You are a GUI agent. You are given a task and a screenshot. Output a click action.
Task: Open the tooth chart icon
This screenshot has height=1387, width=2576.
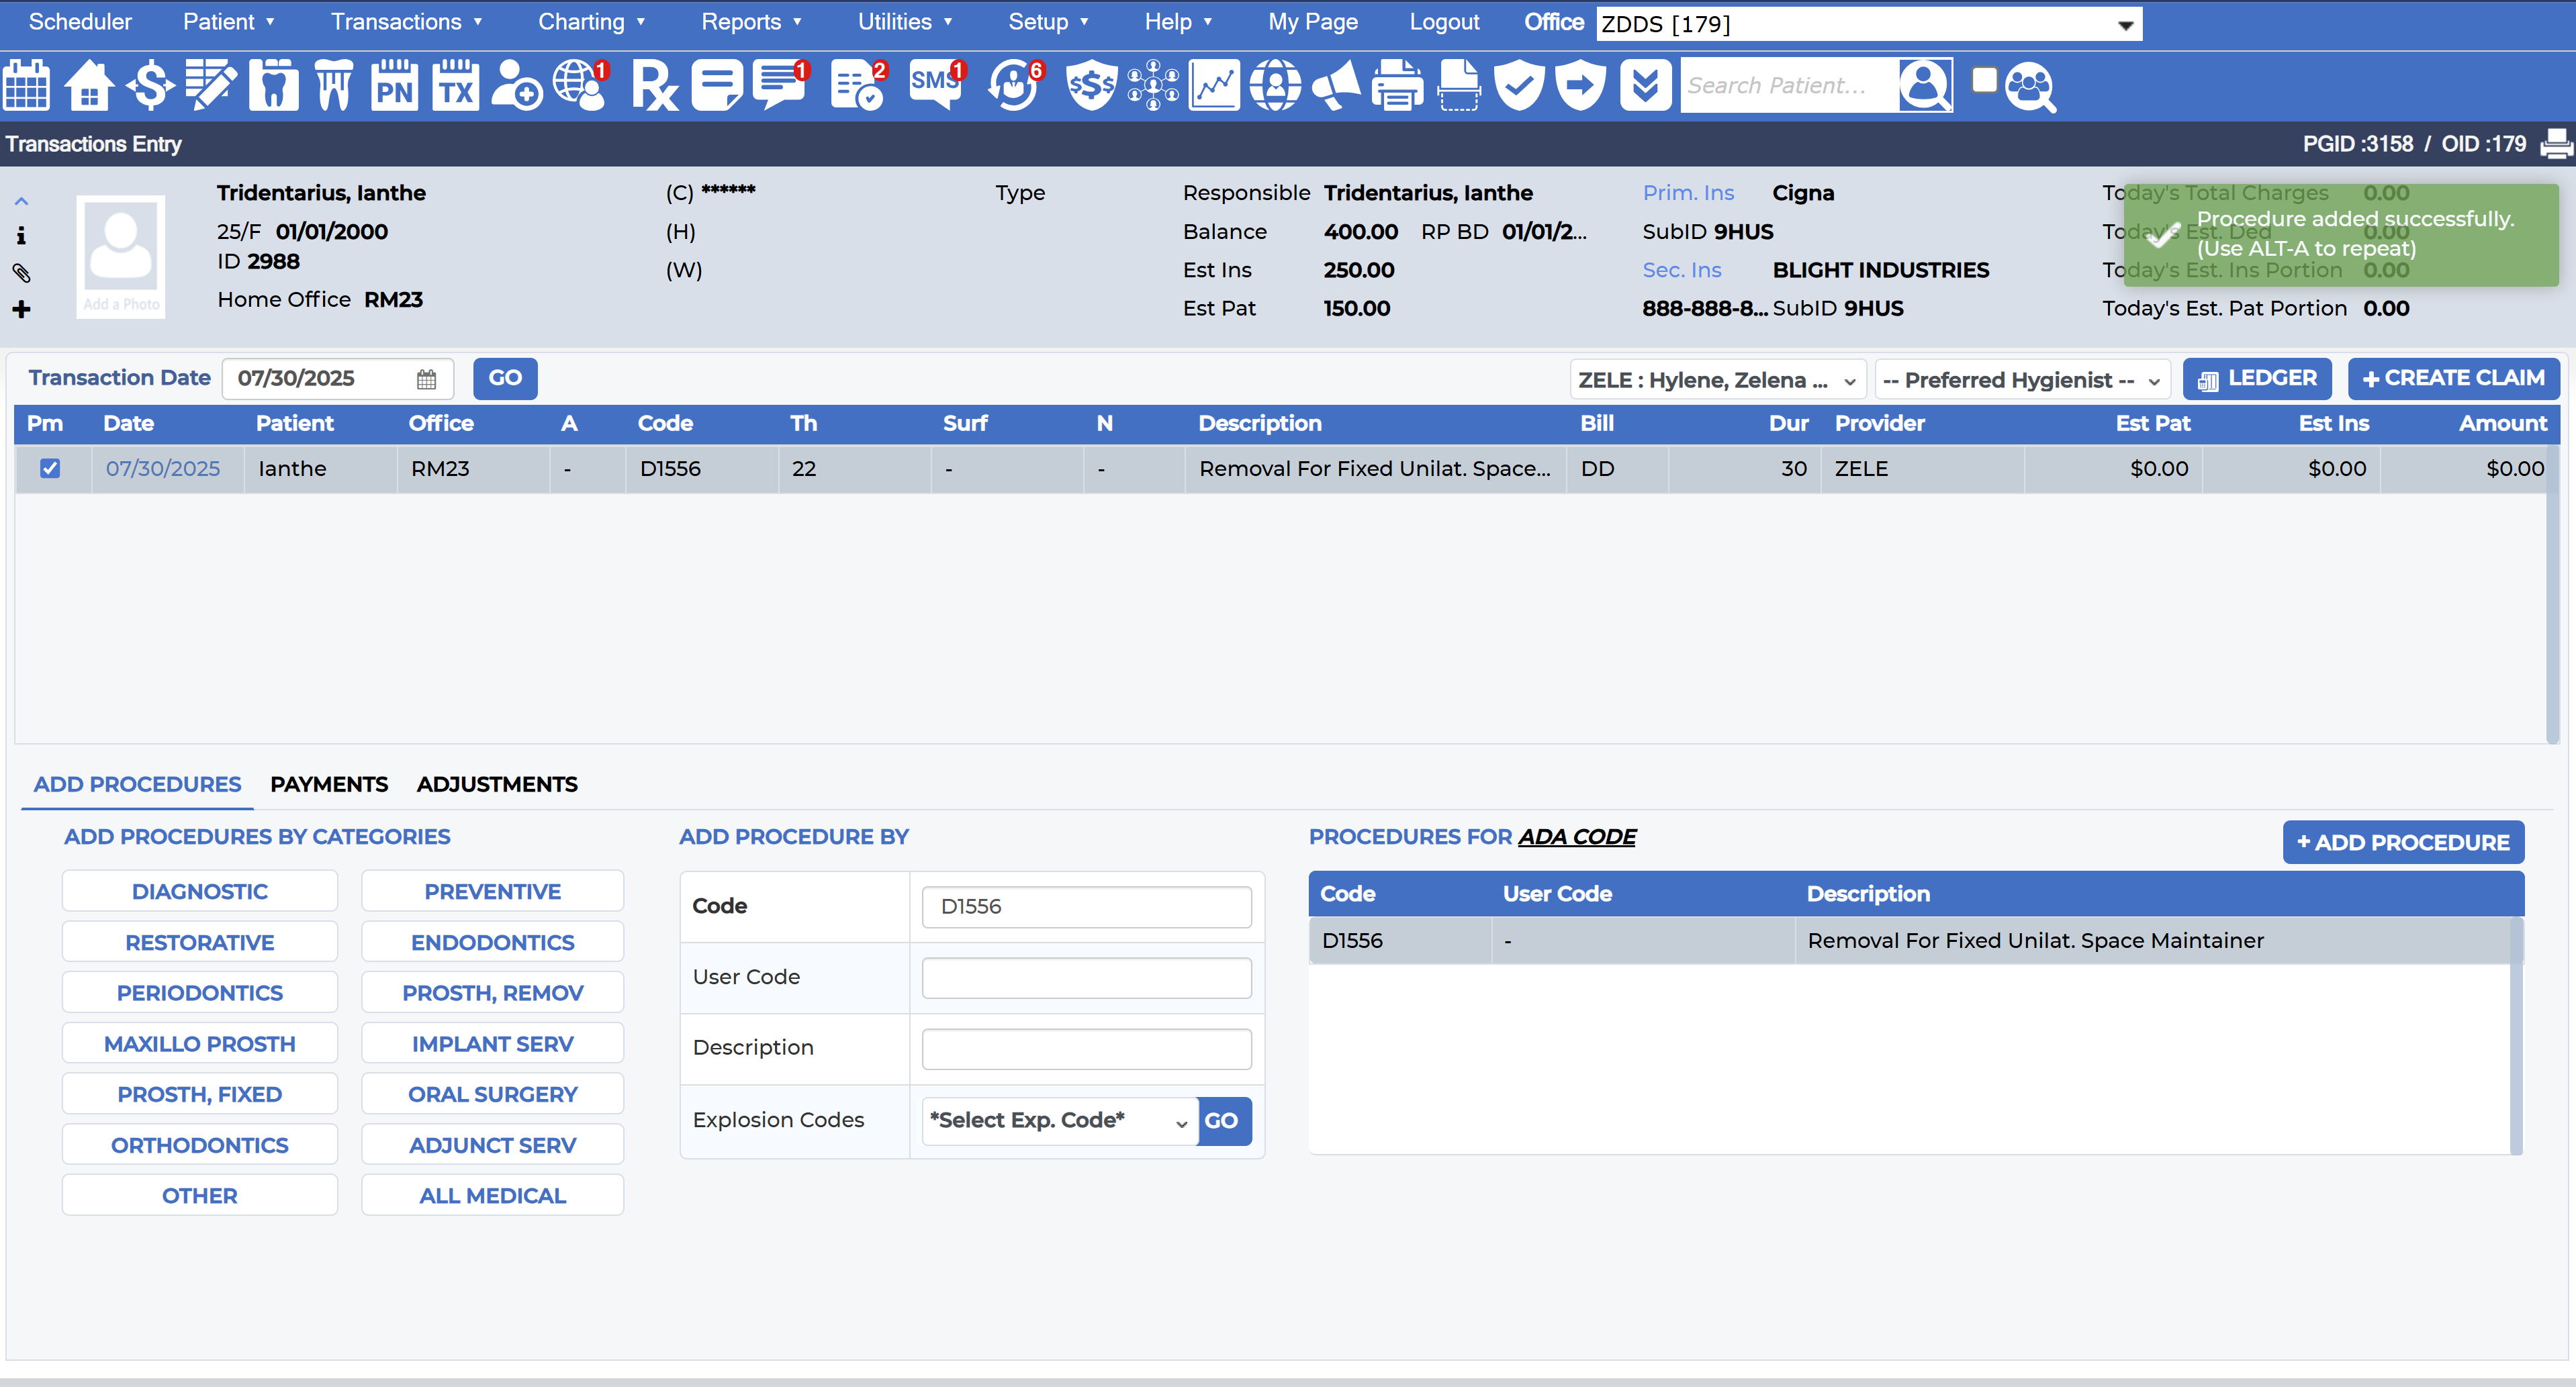click(x=273, y=86)
